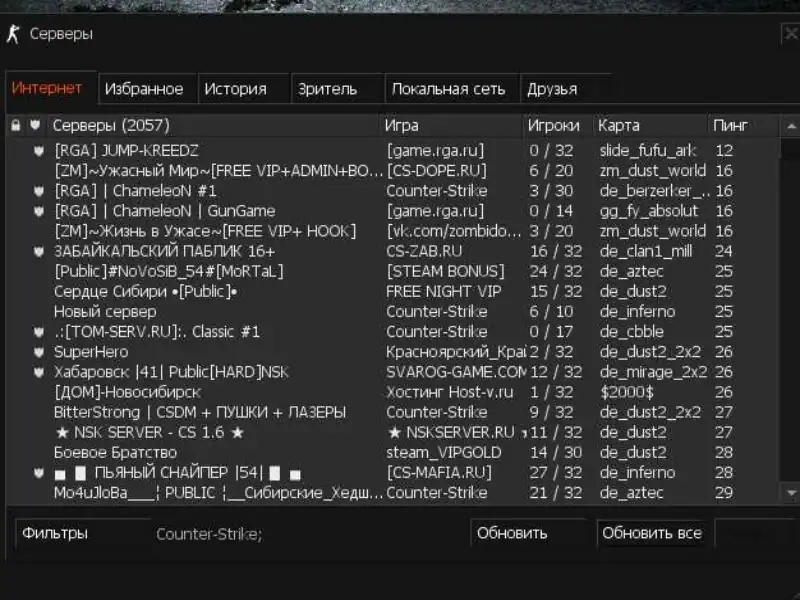This screenshot has width=800, height=600.
Task: Click shield icon beside Хабаровск |41| server
Action: [x=39, y=372]
